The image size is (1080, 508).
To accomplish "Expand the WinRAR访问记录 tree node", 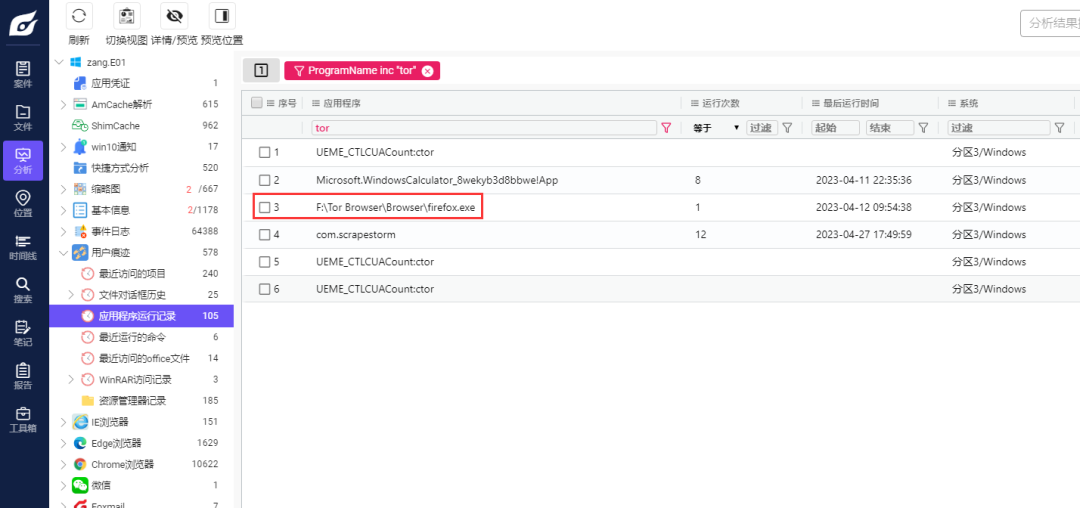I will [x=72, y=379].
